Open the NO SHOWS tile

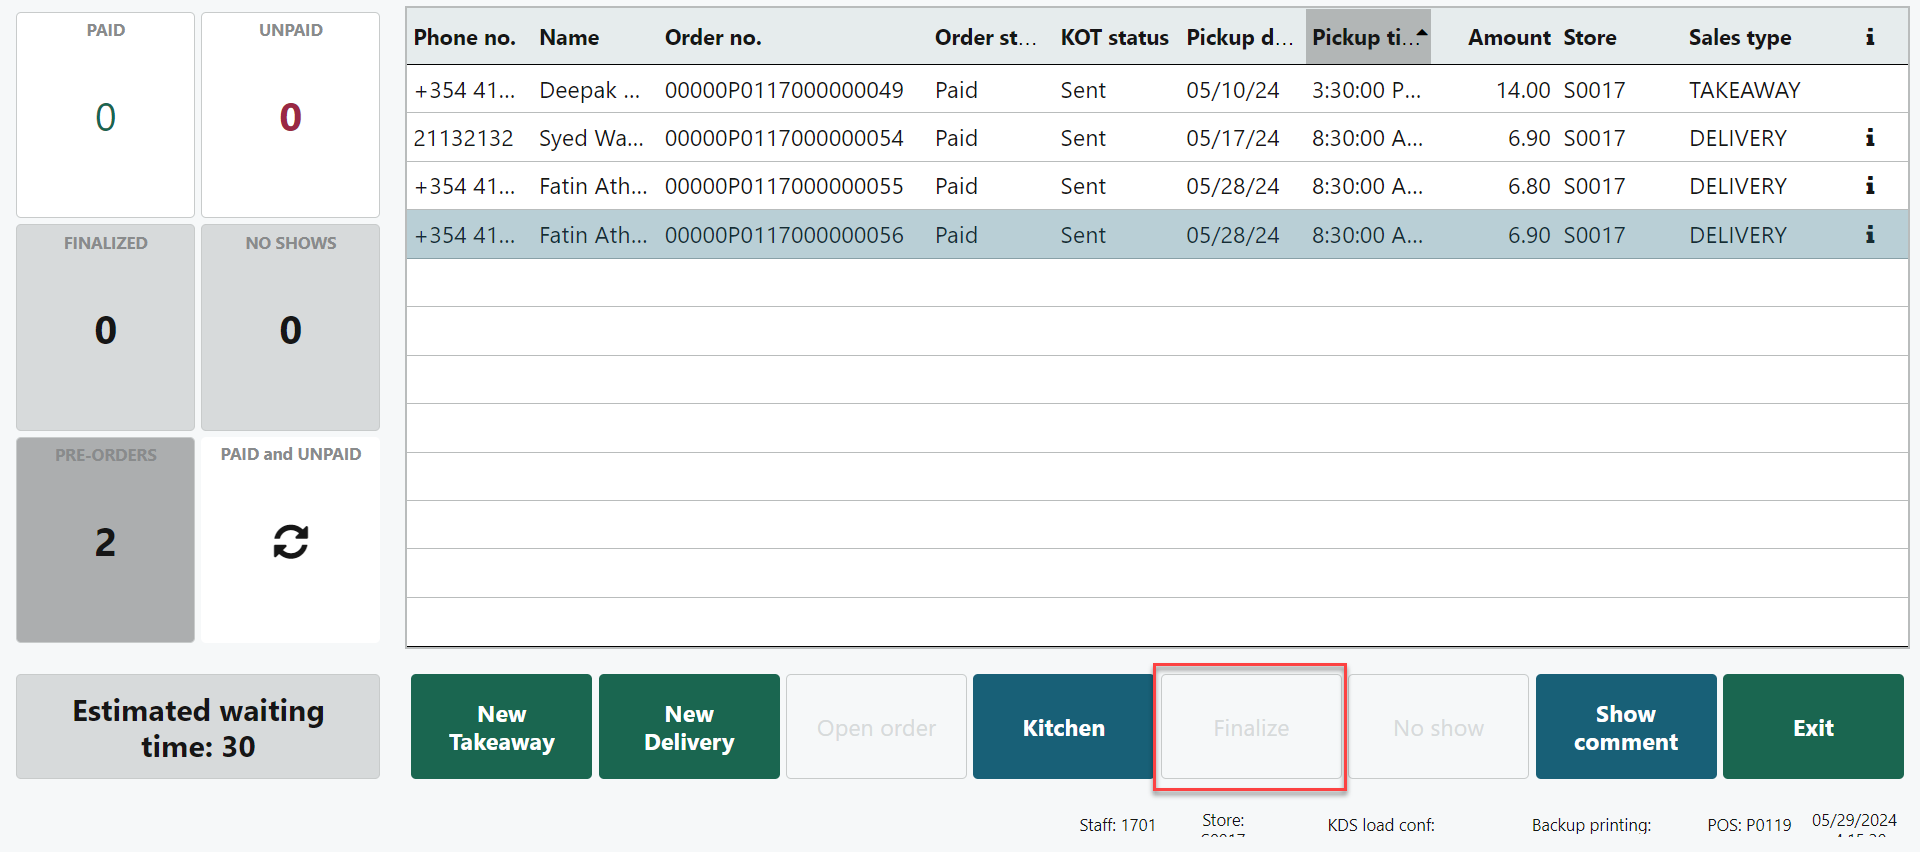[x=290, y=327]
